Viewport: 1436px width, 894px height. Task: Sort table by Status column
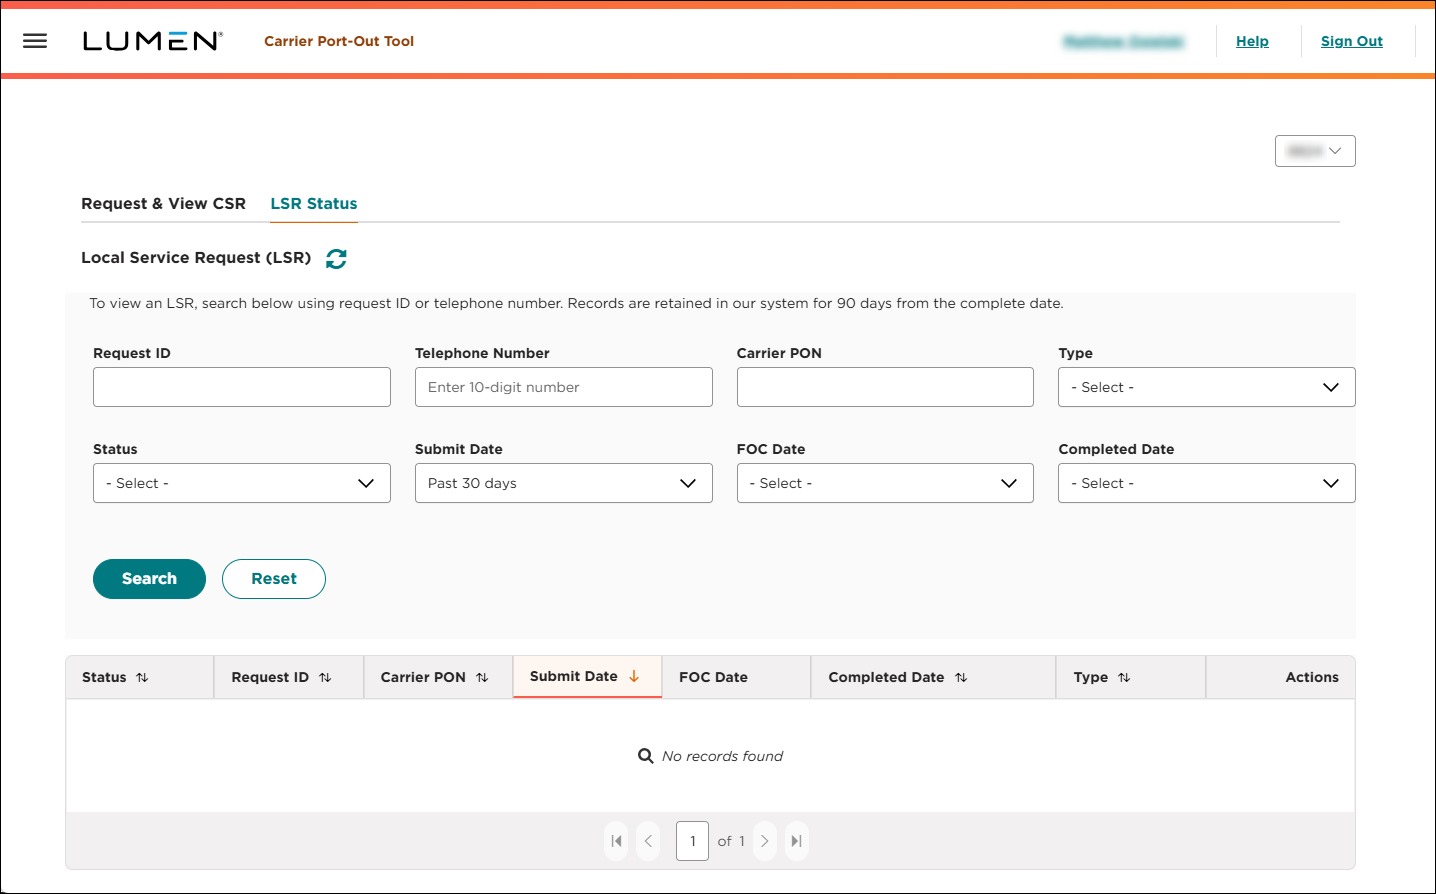click(142, 678)
